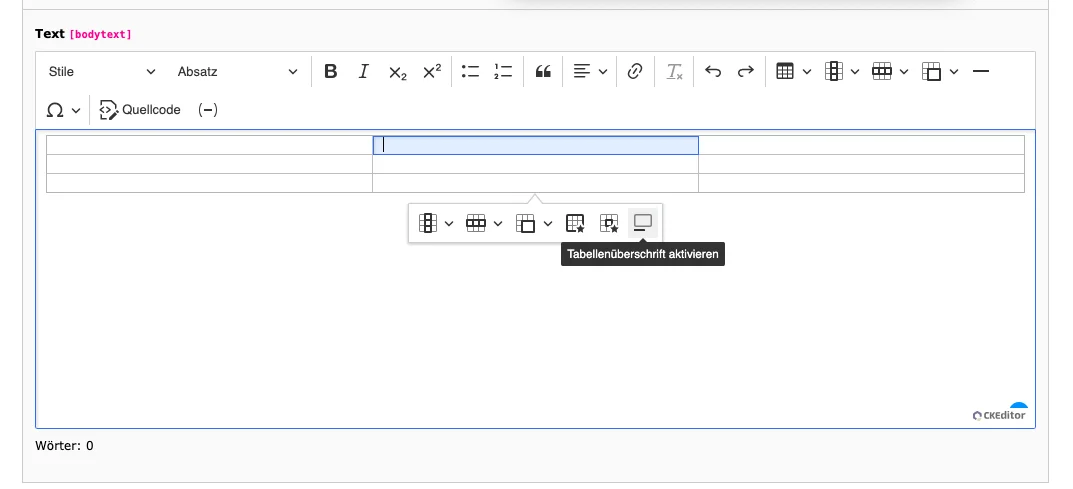Screen dimensions: 1073x489
Task: Insert a soft hyphen with (–) button
Action: coord(207,110)
